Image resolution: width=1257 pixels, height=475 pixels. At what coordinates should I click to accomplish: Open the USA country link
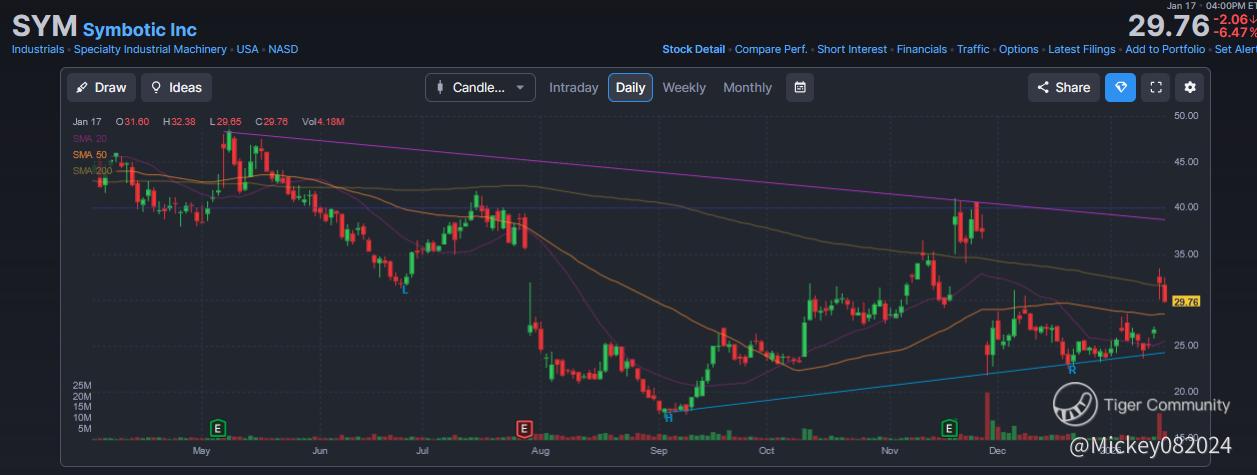[248, 49]
